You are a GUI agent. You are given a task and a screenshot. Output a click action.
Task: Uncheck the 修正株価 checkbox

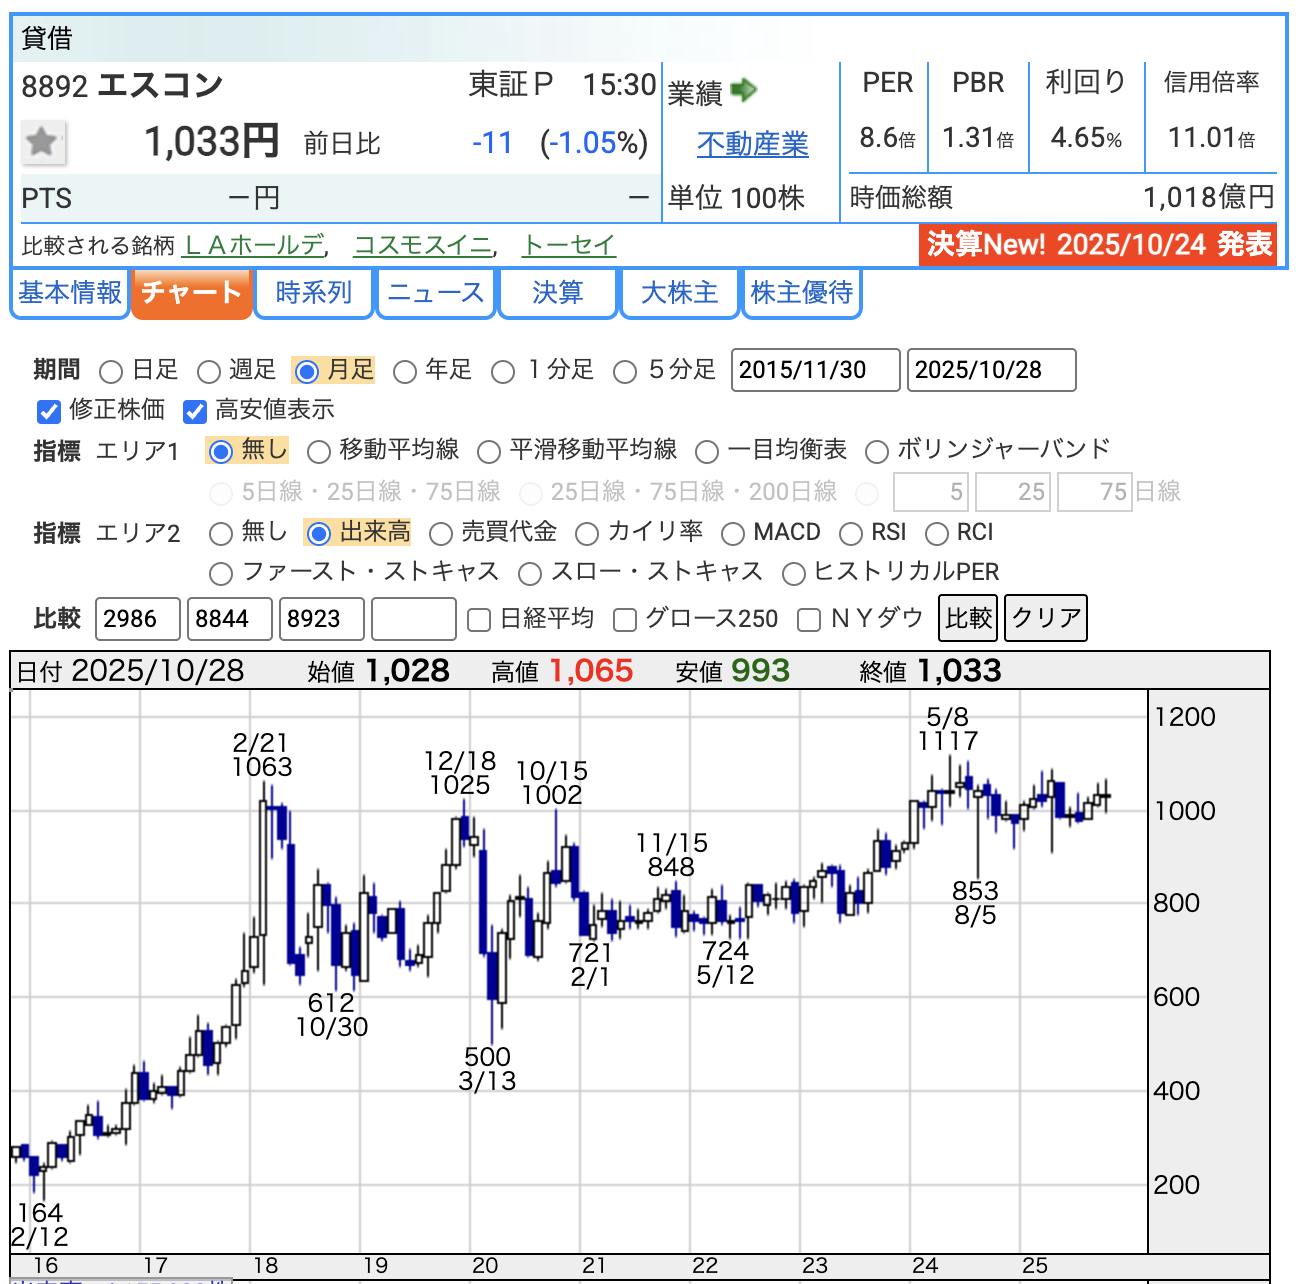tap(48, 411)
